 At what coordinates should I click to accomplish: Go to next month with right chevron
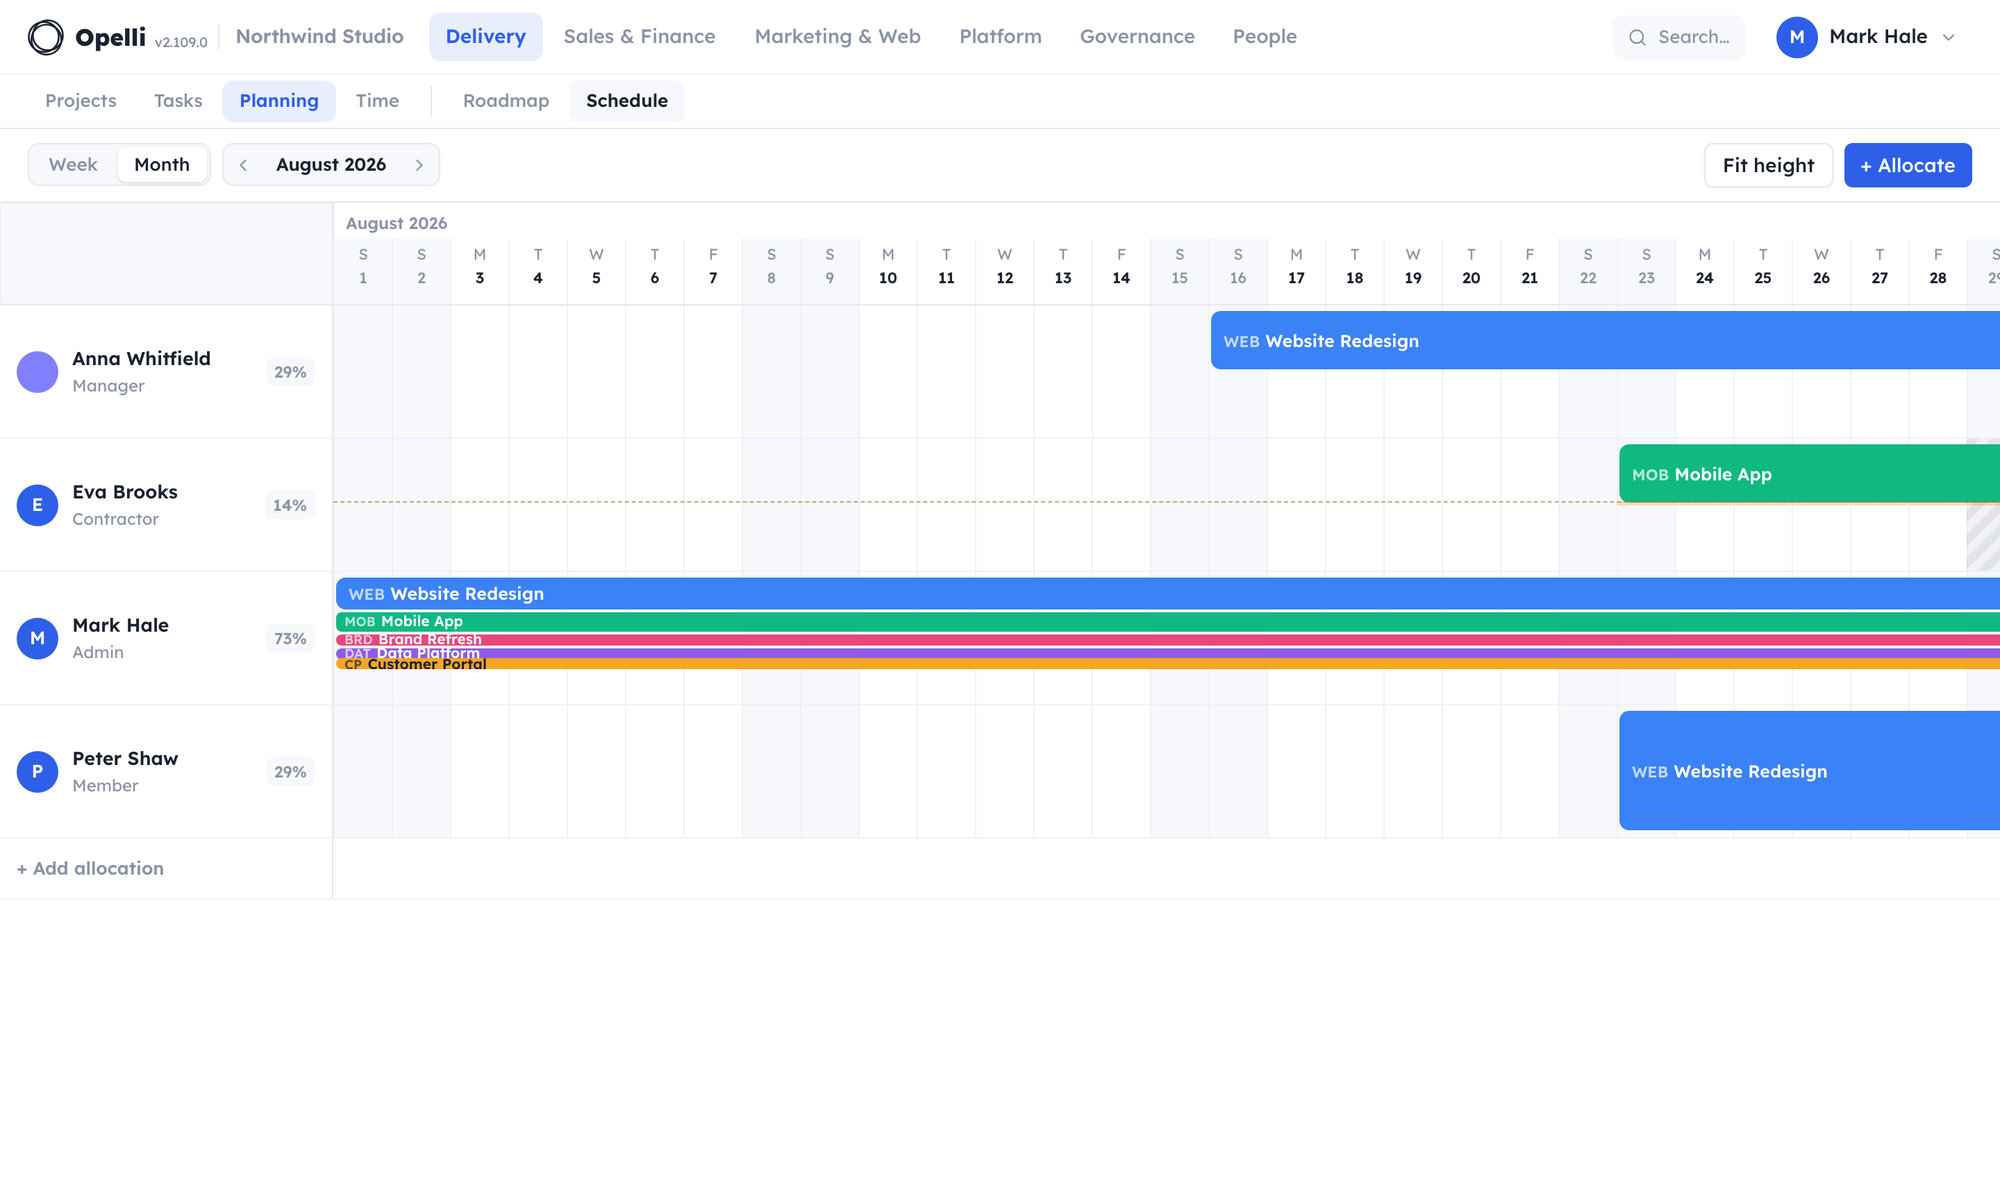[x=419, y=165]
